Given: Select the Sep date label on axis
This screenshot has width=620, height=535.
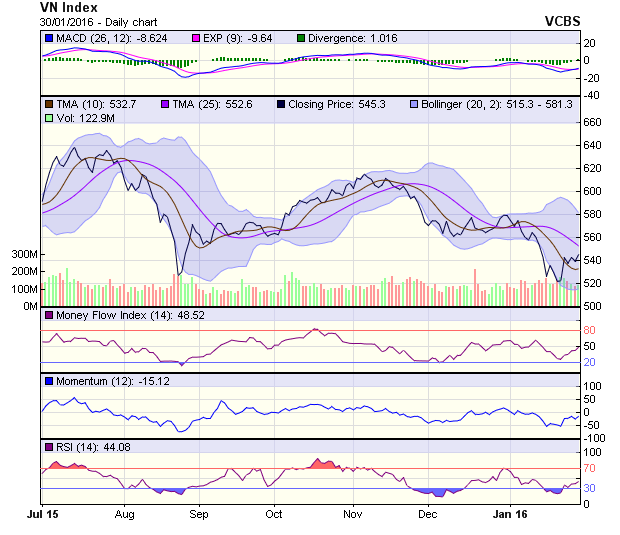Looking at the screenshot, I should (x=198, y=515).
